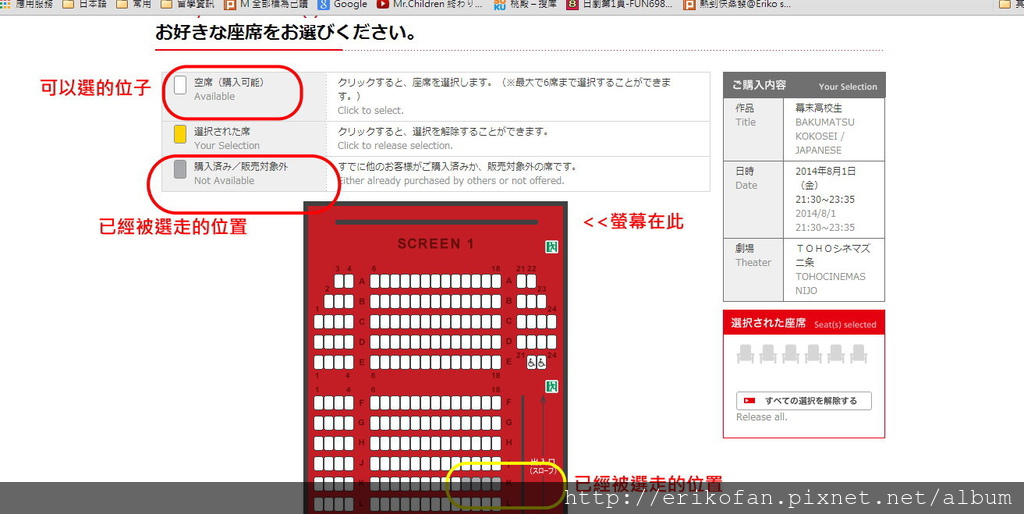The height and width of the screenshot is (514, 1024).
Task: Select seat G18 in the center block
Action: click(496, 423)
